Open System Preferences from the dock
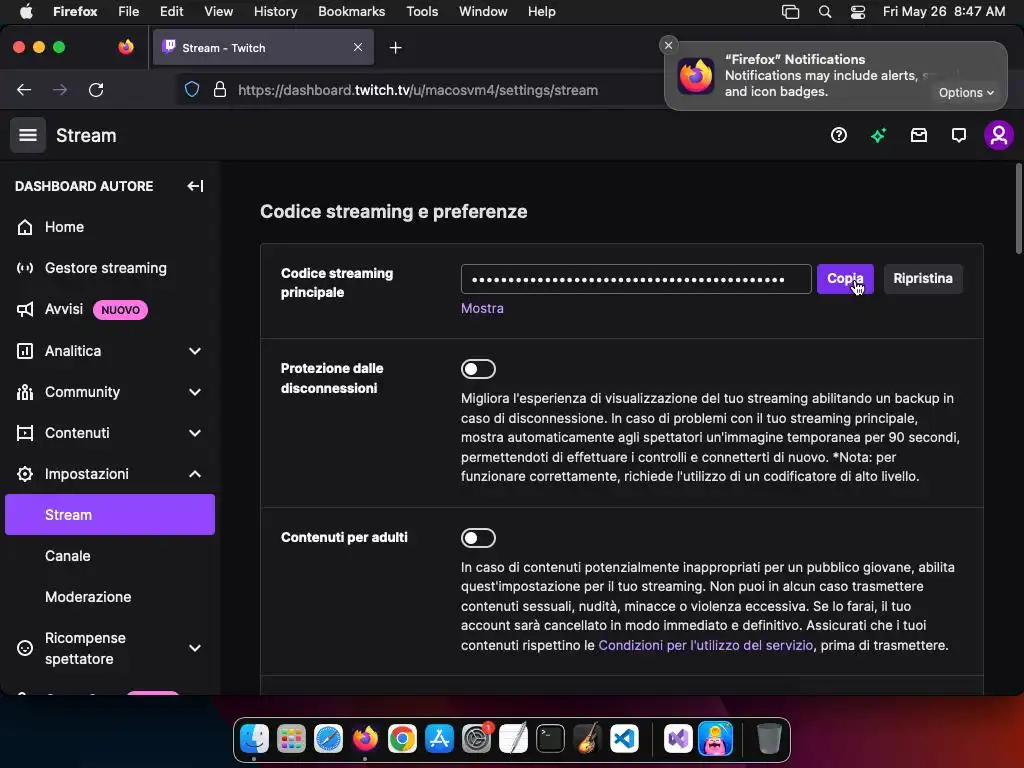1024x768 pixels. pyautogui.click(x=477, y=739)
